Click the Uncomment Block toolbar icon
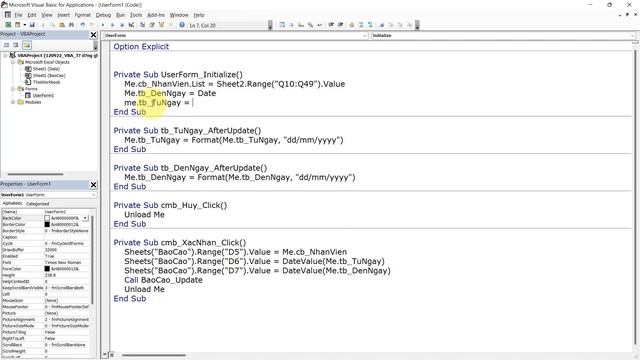 pos(371,25)
